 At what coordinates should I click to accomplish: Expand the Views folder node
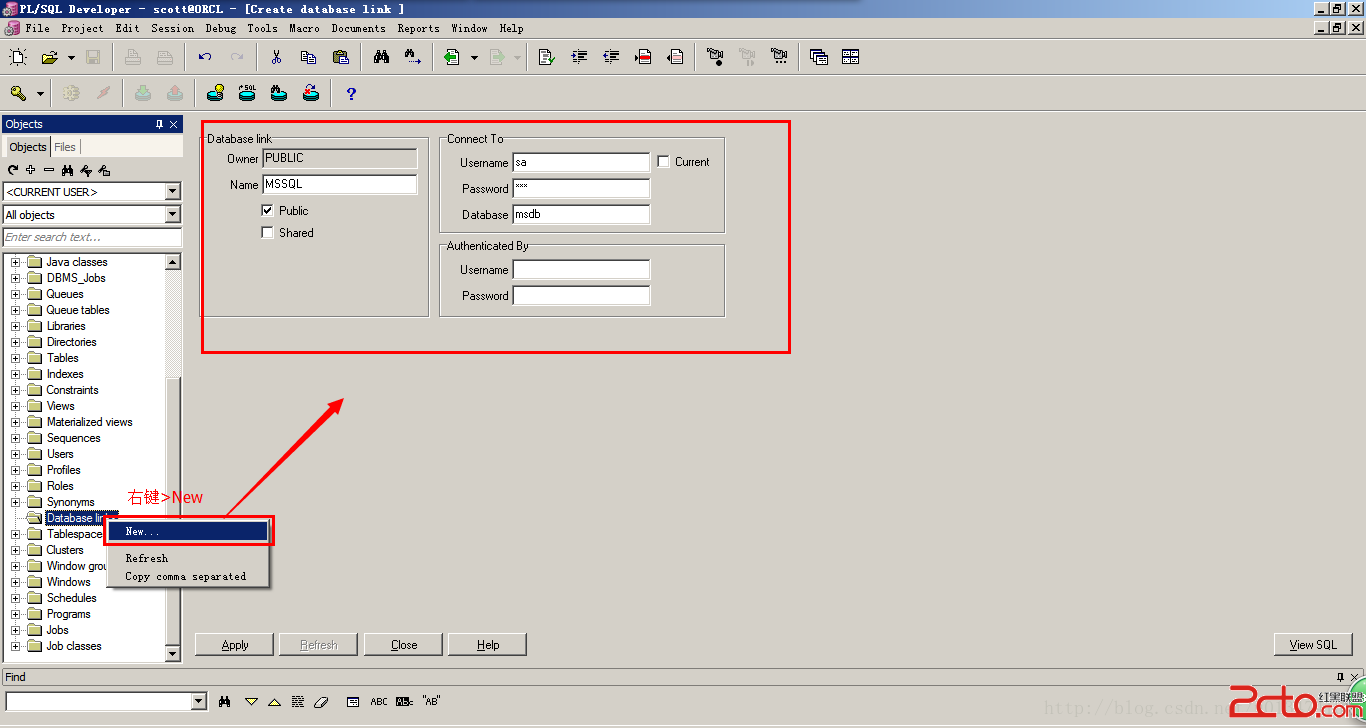(x=16, y=406)
